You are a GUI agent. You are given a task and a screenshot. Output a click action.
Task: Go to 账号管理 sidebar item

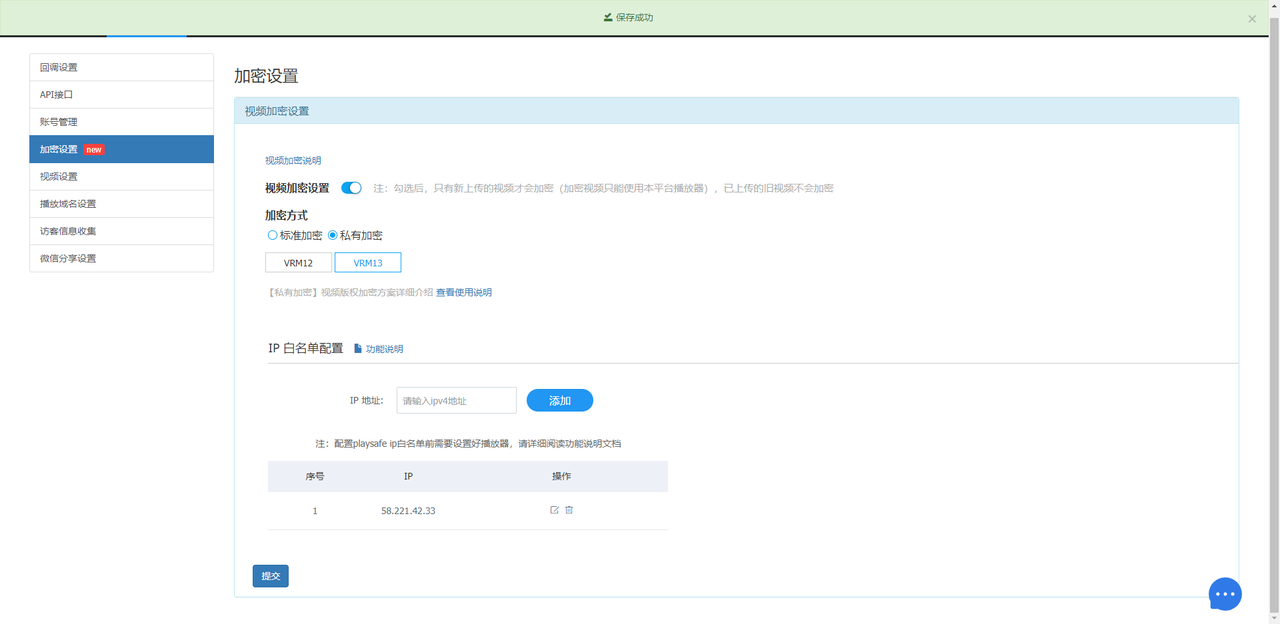point(121,122)
